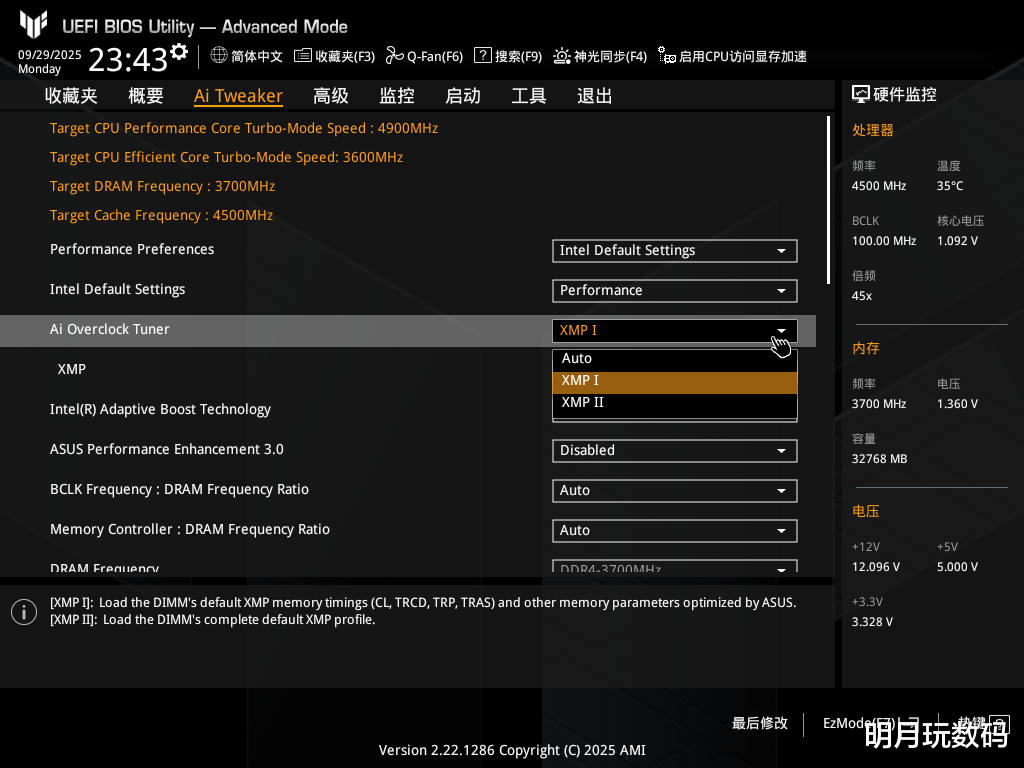The width and height of the screenshot is (1024, 768).
Task: Click the 3700 MHz memory frequency value
Action: 879,404
